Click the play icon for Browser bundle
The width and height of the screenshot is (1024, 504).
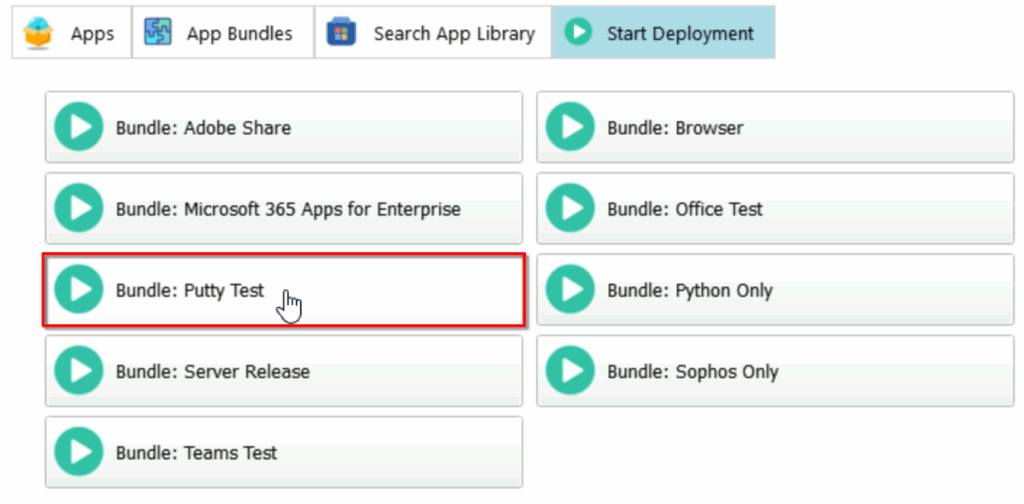[570, 127]
